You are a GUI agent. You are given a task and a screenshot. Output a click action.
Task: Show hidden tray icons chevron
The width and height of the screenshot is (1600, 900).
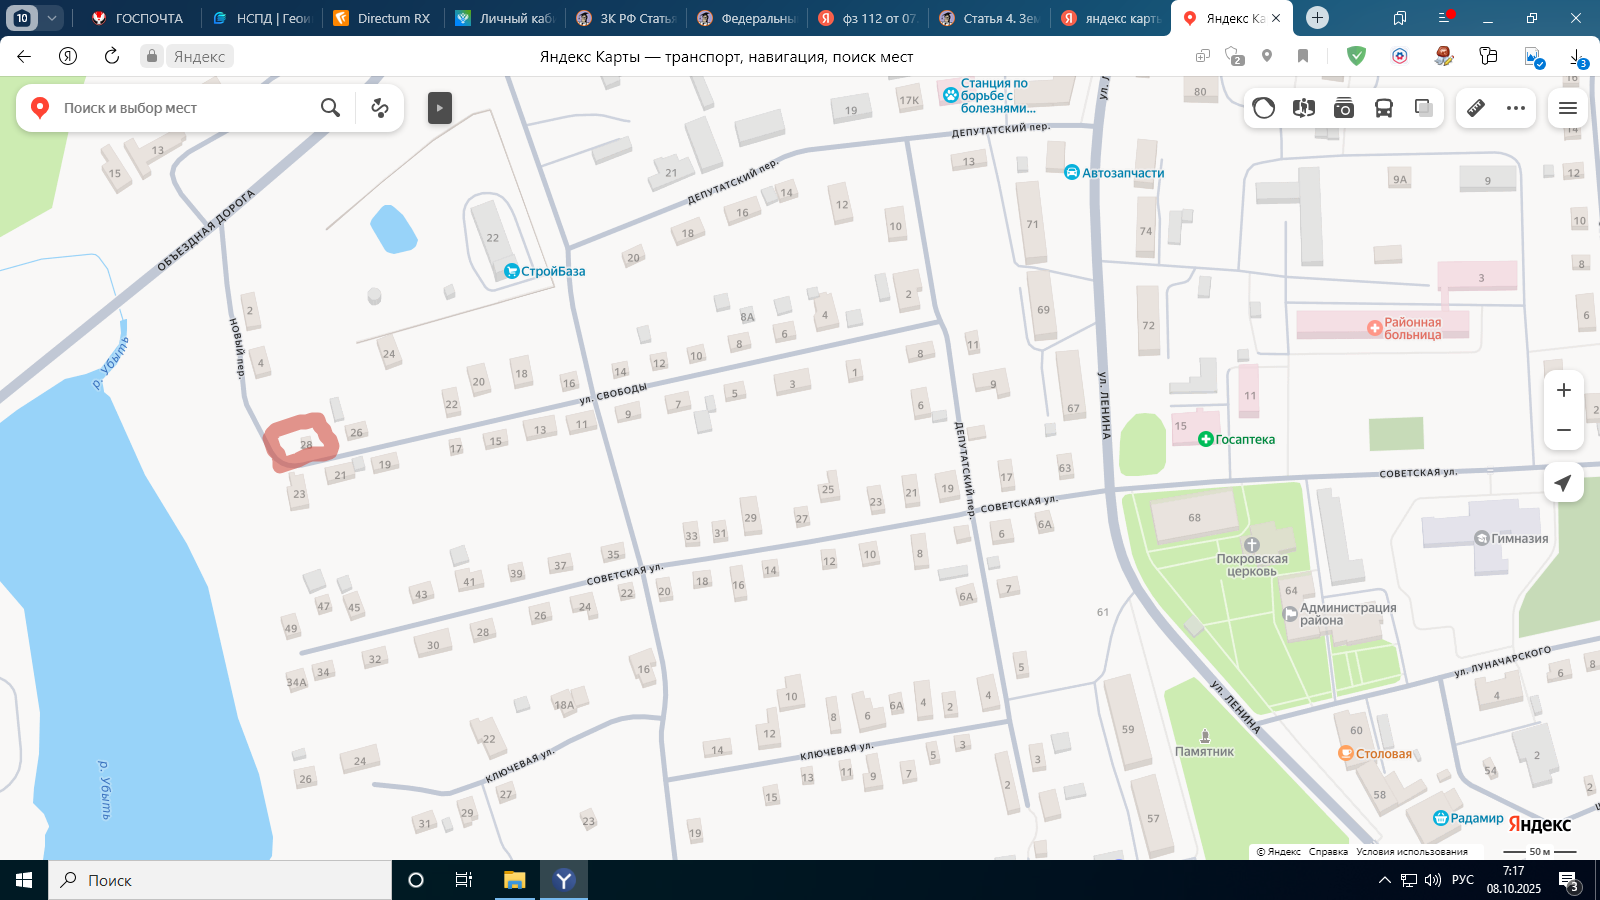tap(1384, 880)
